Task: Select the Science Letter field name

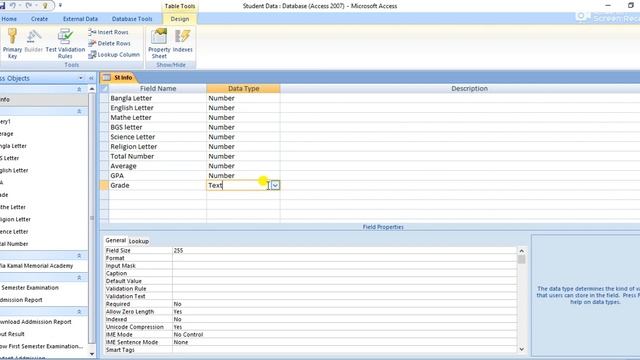Action: pos(158,137)
